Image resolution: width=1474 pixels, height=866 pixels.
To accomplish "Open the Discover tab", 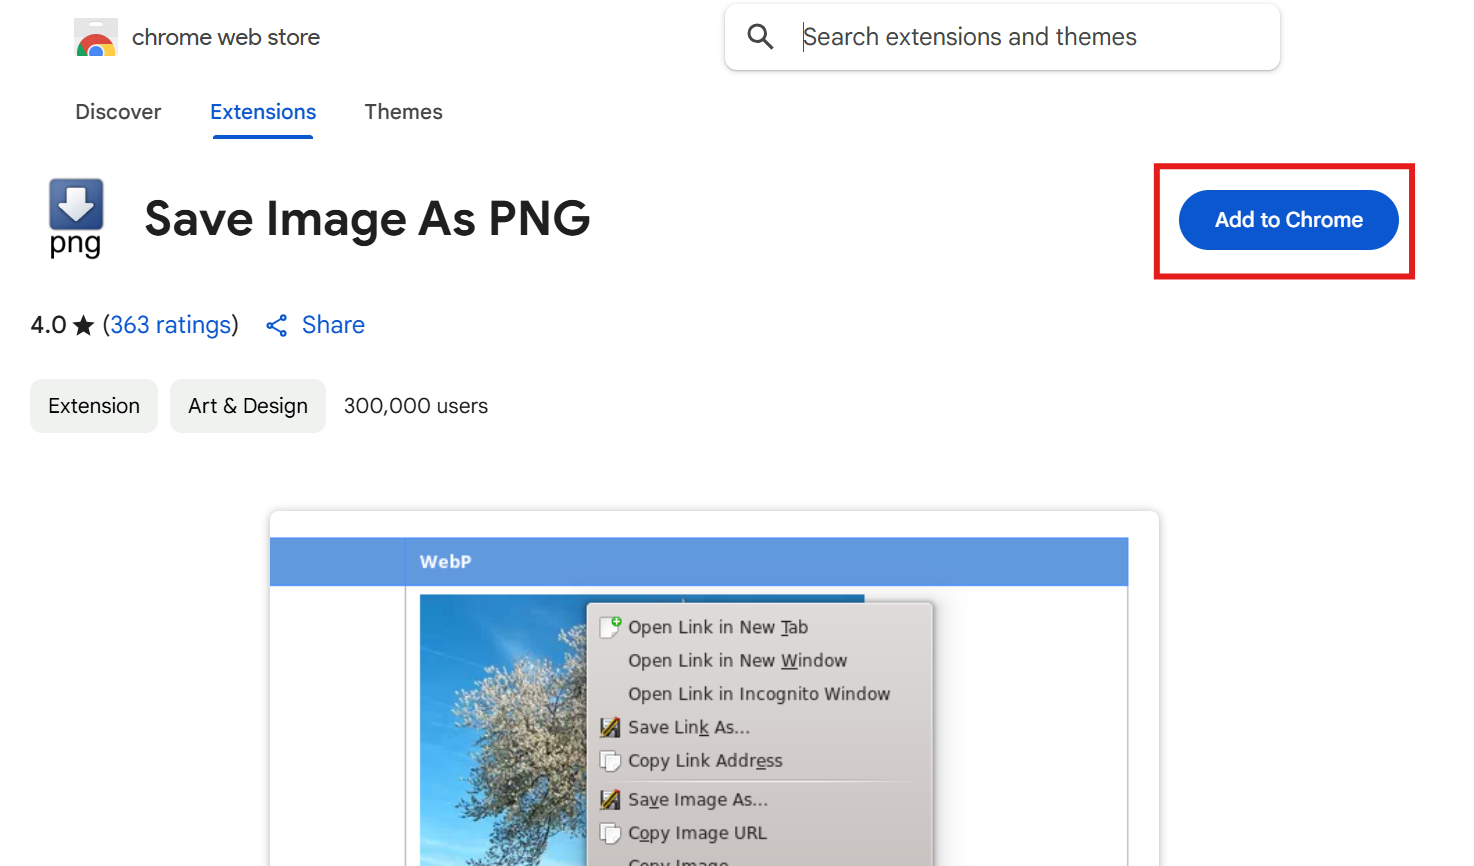I will pos(118,112).
